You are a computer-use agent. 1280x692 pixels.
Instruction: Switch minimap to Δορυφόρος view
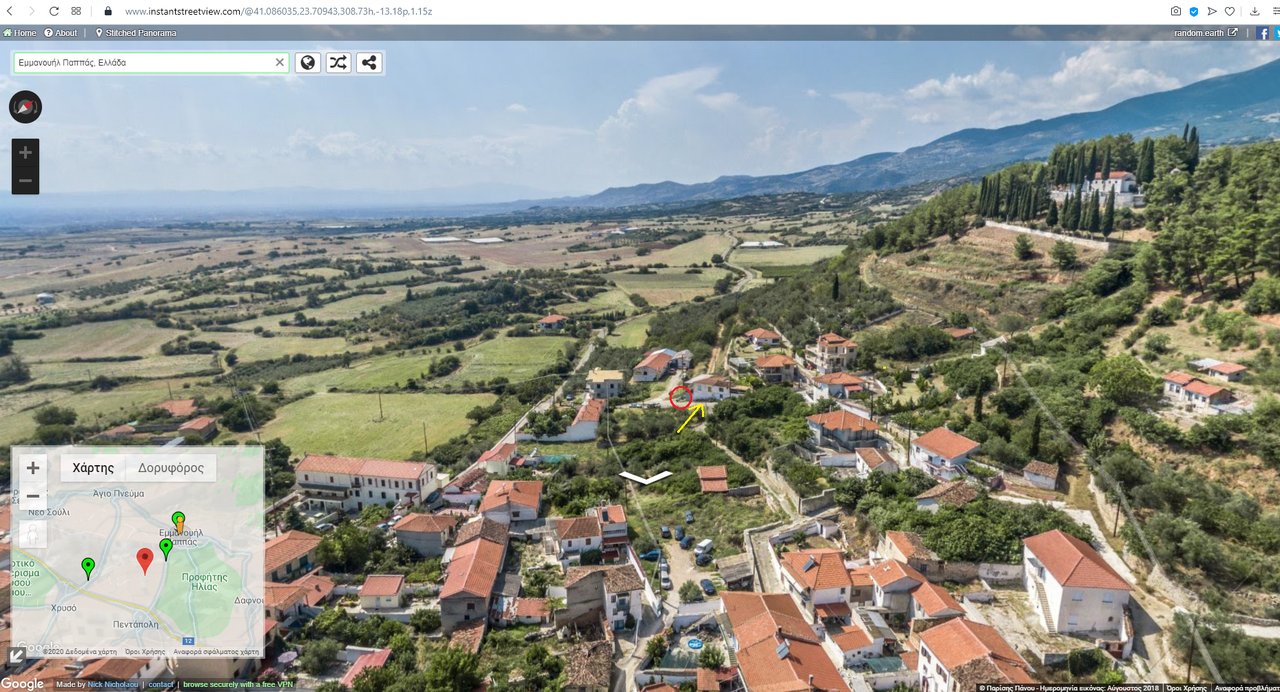pyautogui.click(x=171, y=468)
